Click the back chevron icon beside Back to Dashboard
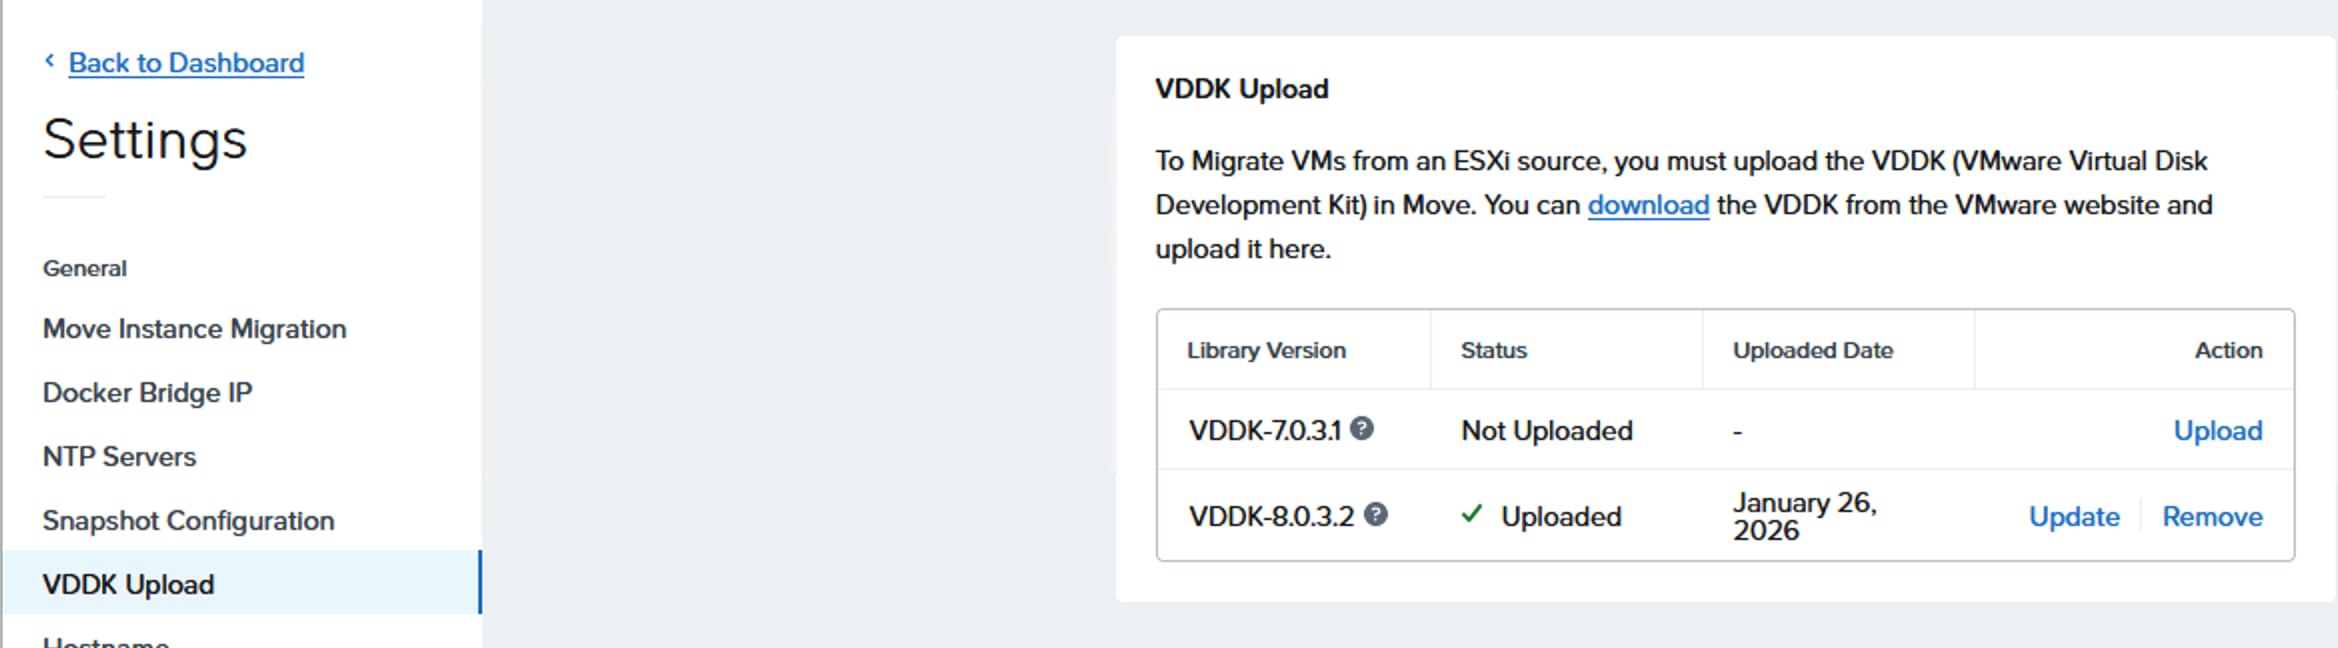This screenshot has width=2338, height=648. 50,61
